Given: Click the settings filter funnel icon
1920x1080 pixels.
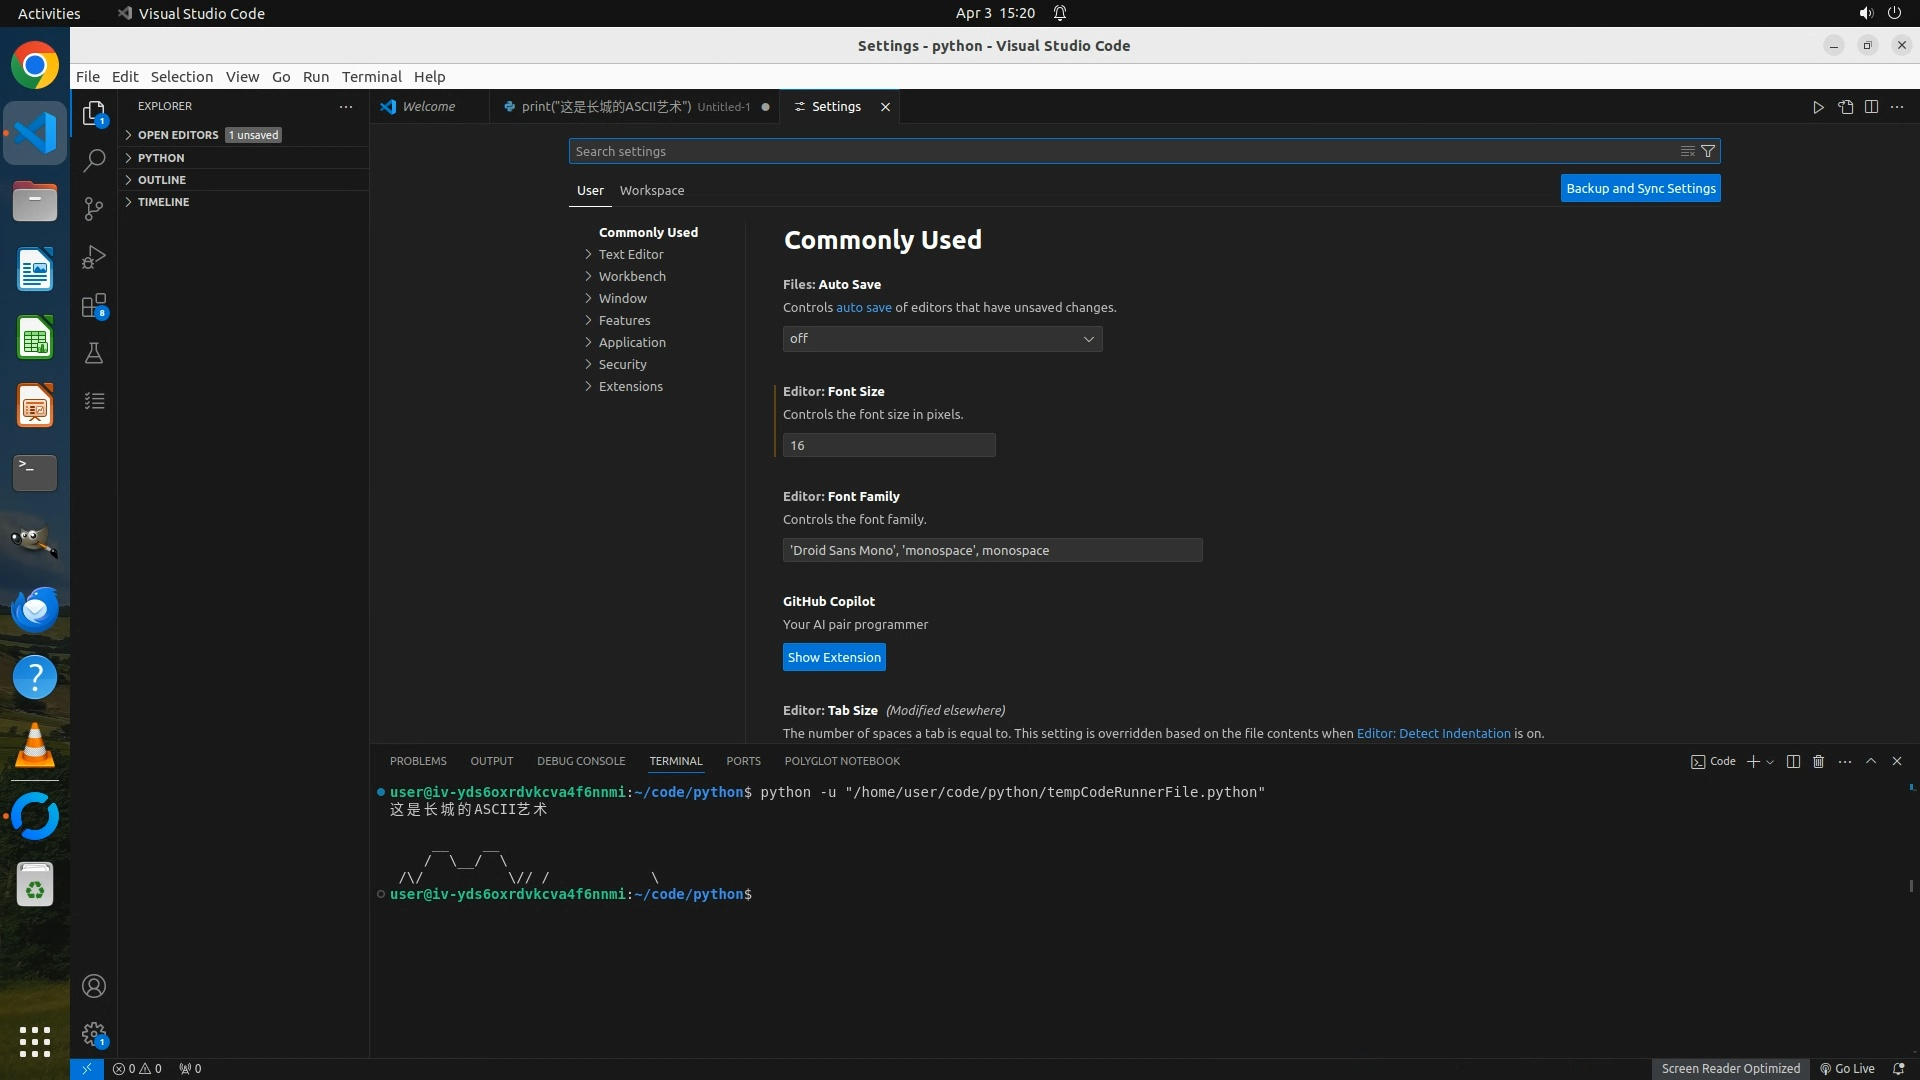Looking at the screenshot, I should pos(1708,151).
